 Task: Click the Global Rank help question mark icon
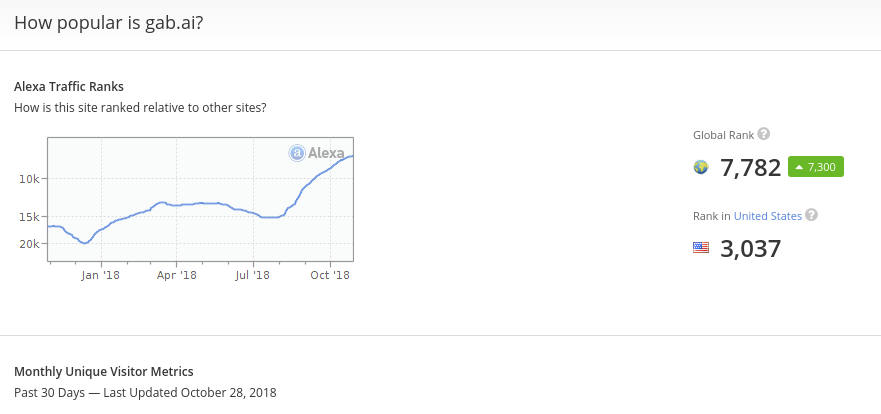pyautogui.click(x=764, y=134)
